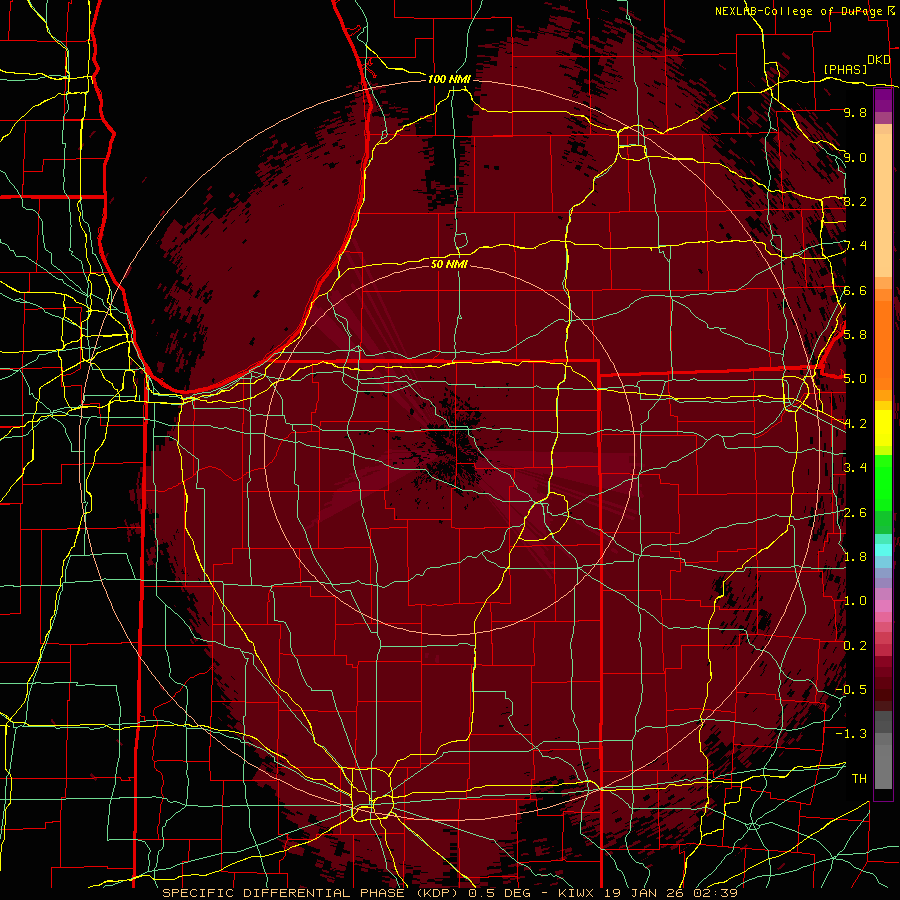Click the 8.2 scale value
Viewport: 900px width, 900px height.
[x=855, y=201]
